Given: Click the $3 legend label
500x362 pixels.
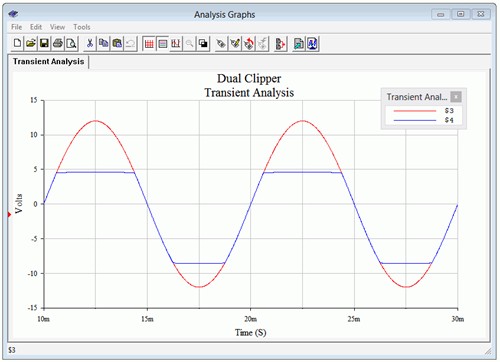Looking at the screenshot, I should (x=449, y=111).
